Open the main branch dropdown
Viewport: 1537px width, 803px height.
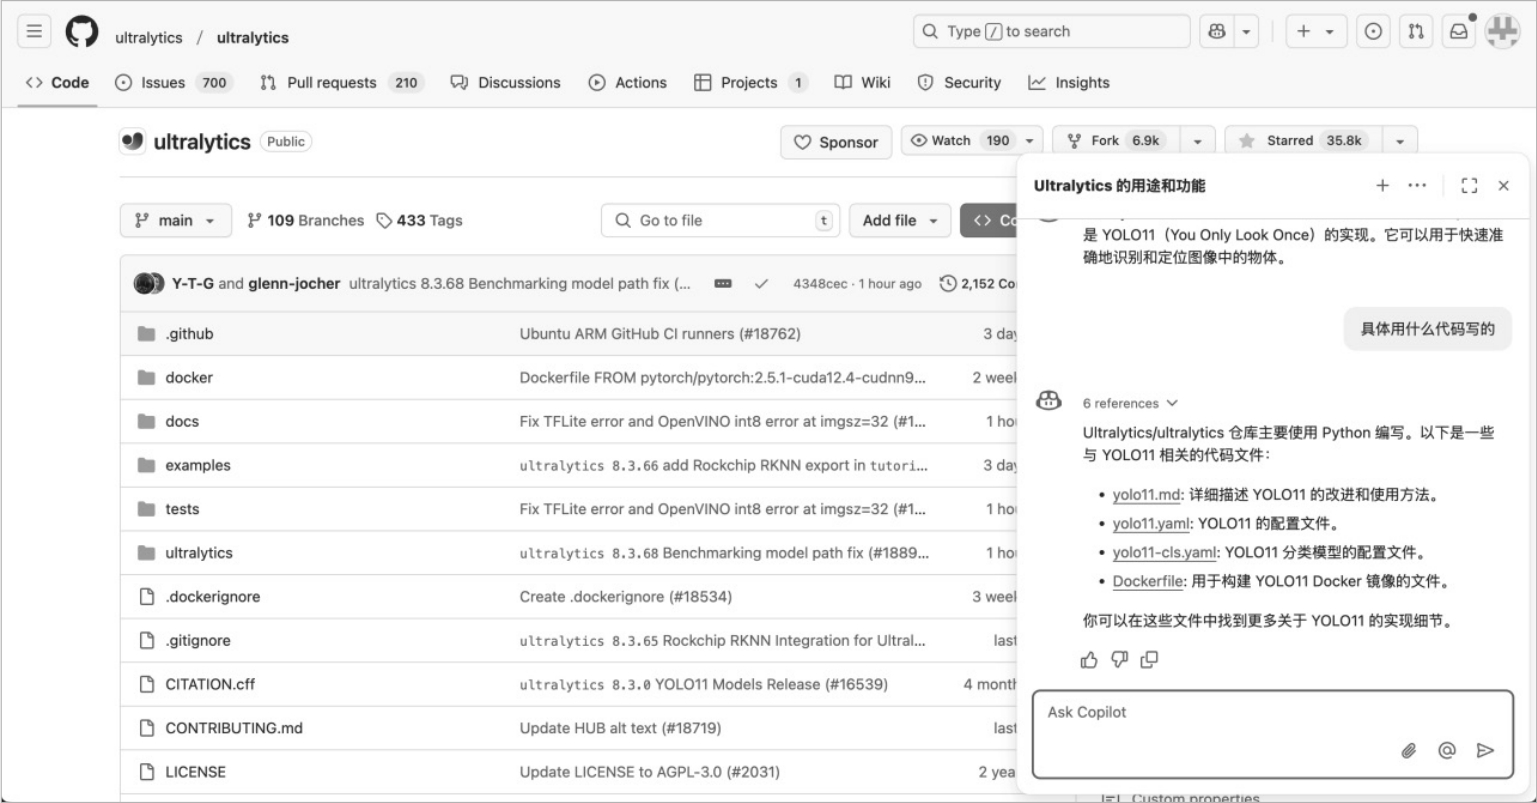(x=175, y=220)
